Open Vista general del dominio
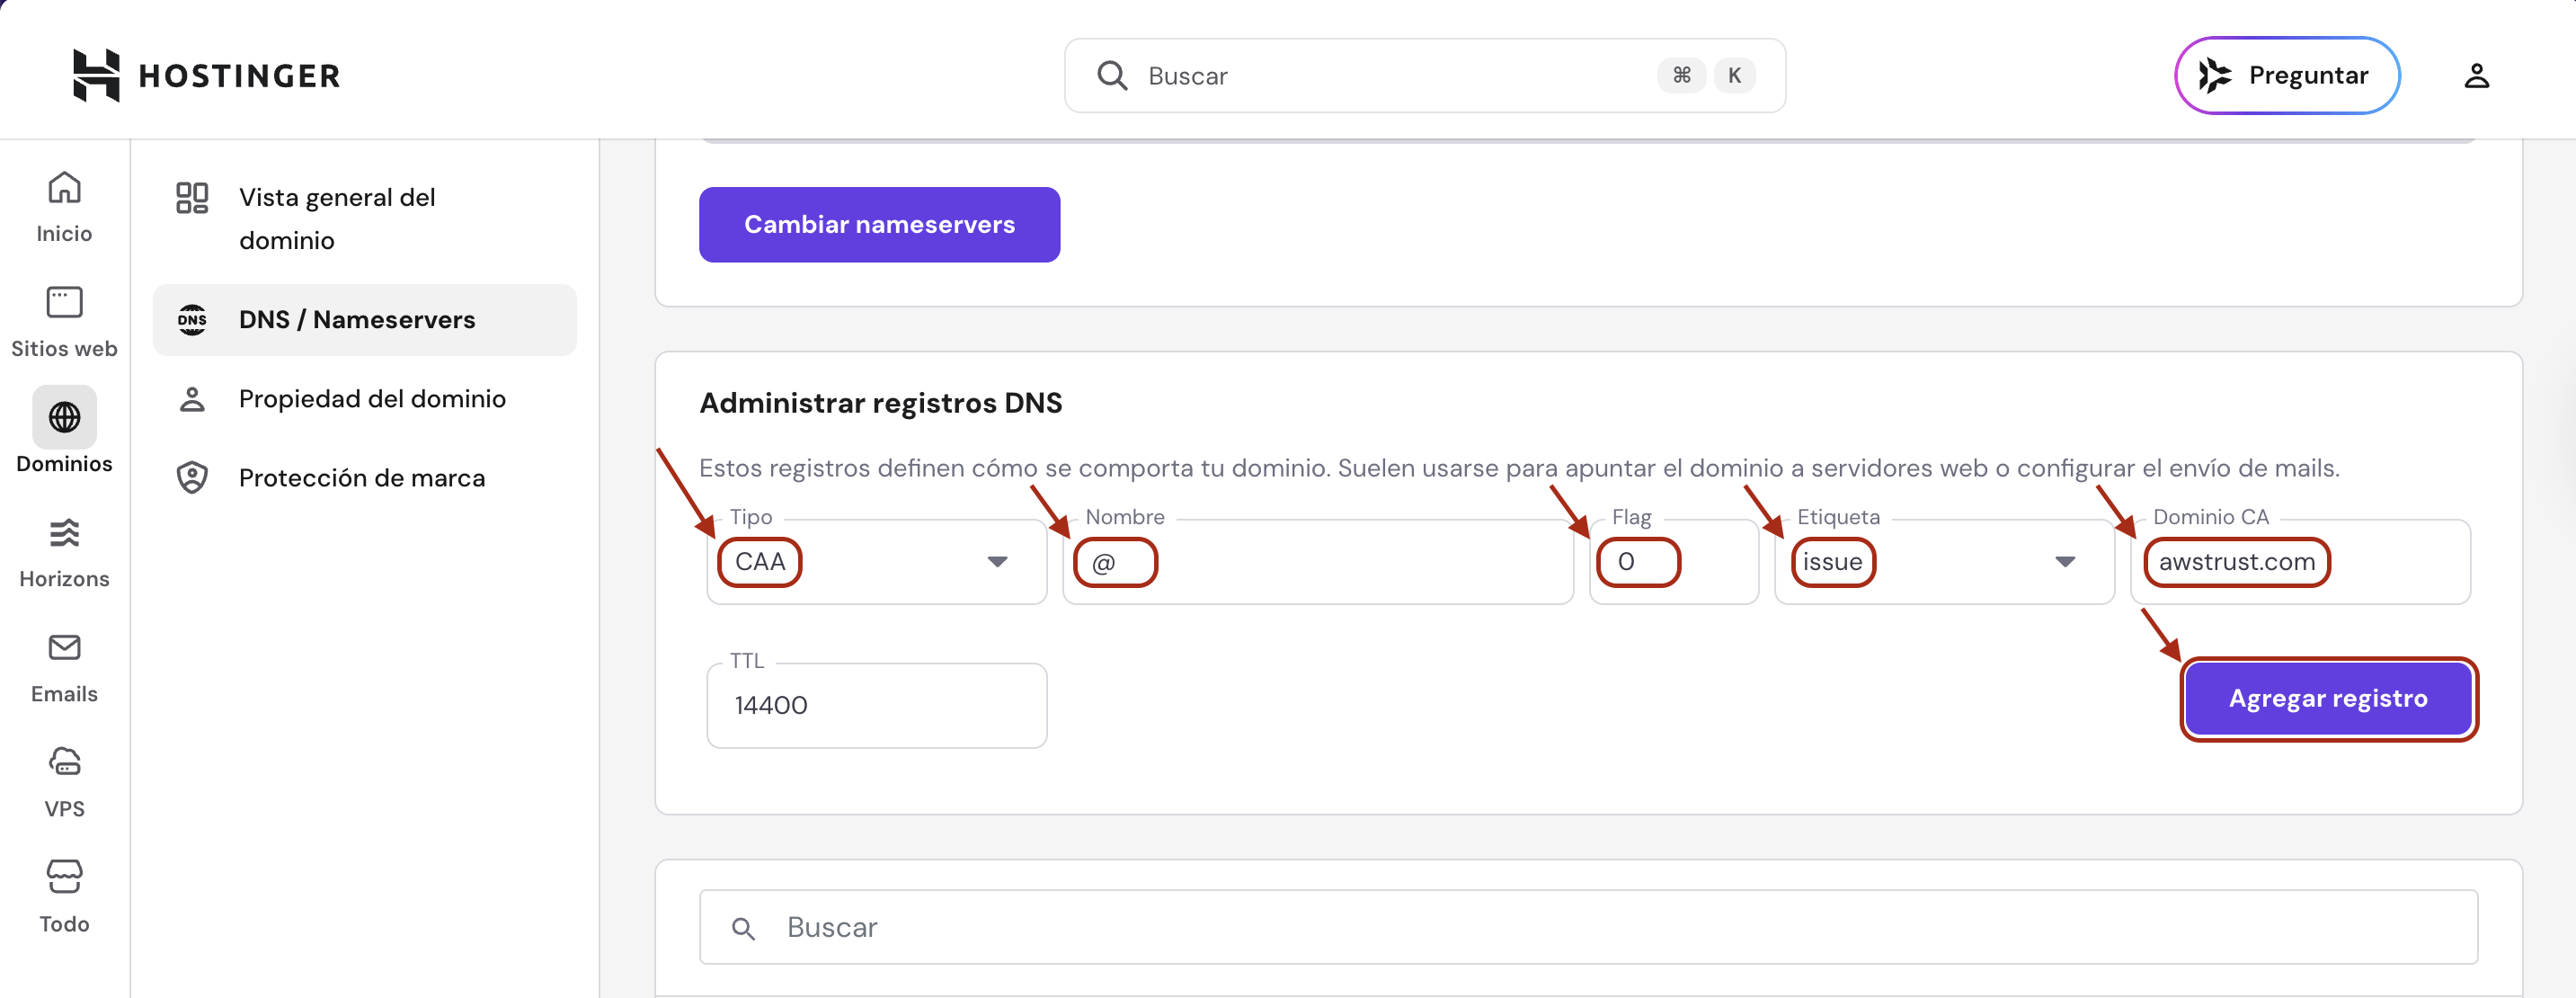 (337, 218)
